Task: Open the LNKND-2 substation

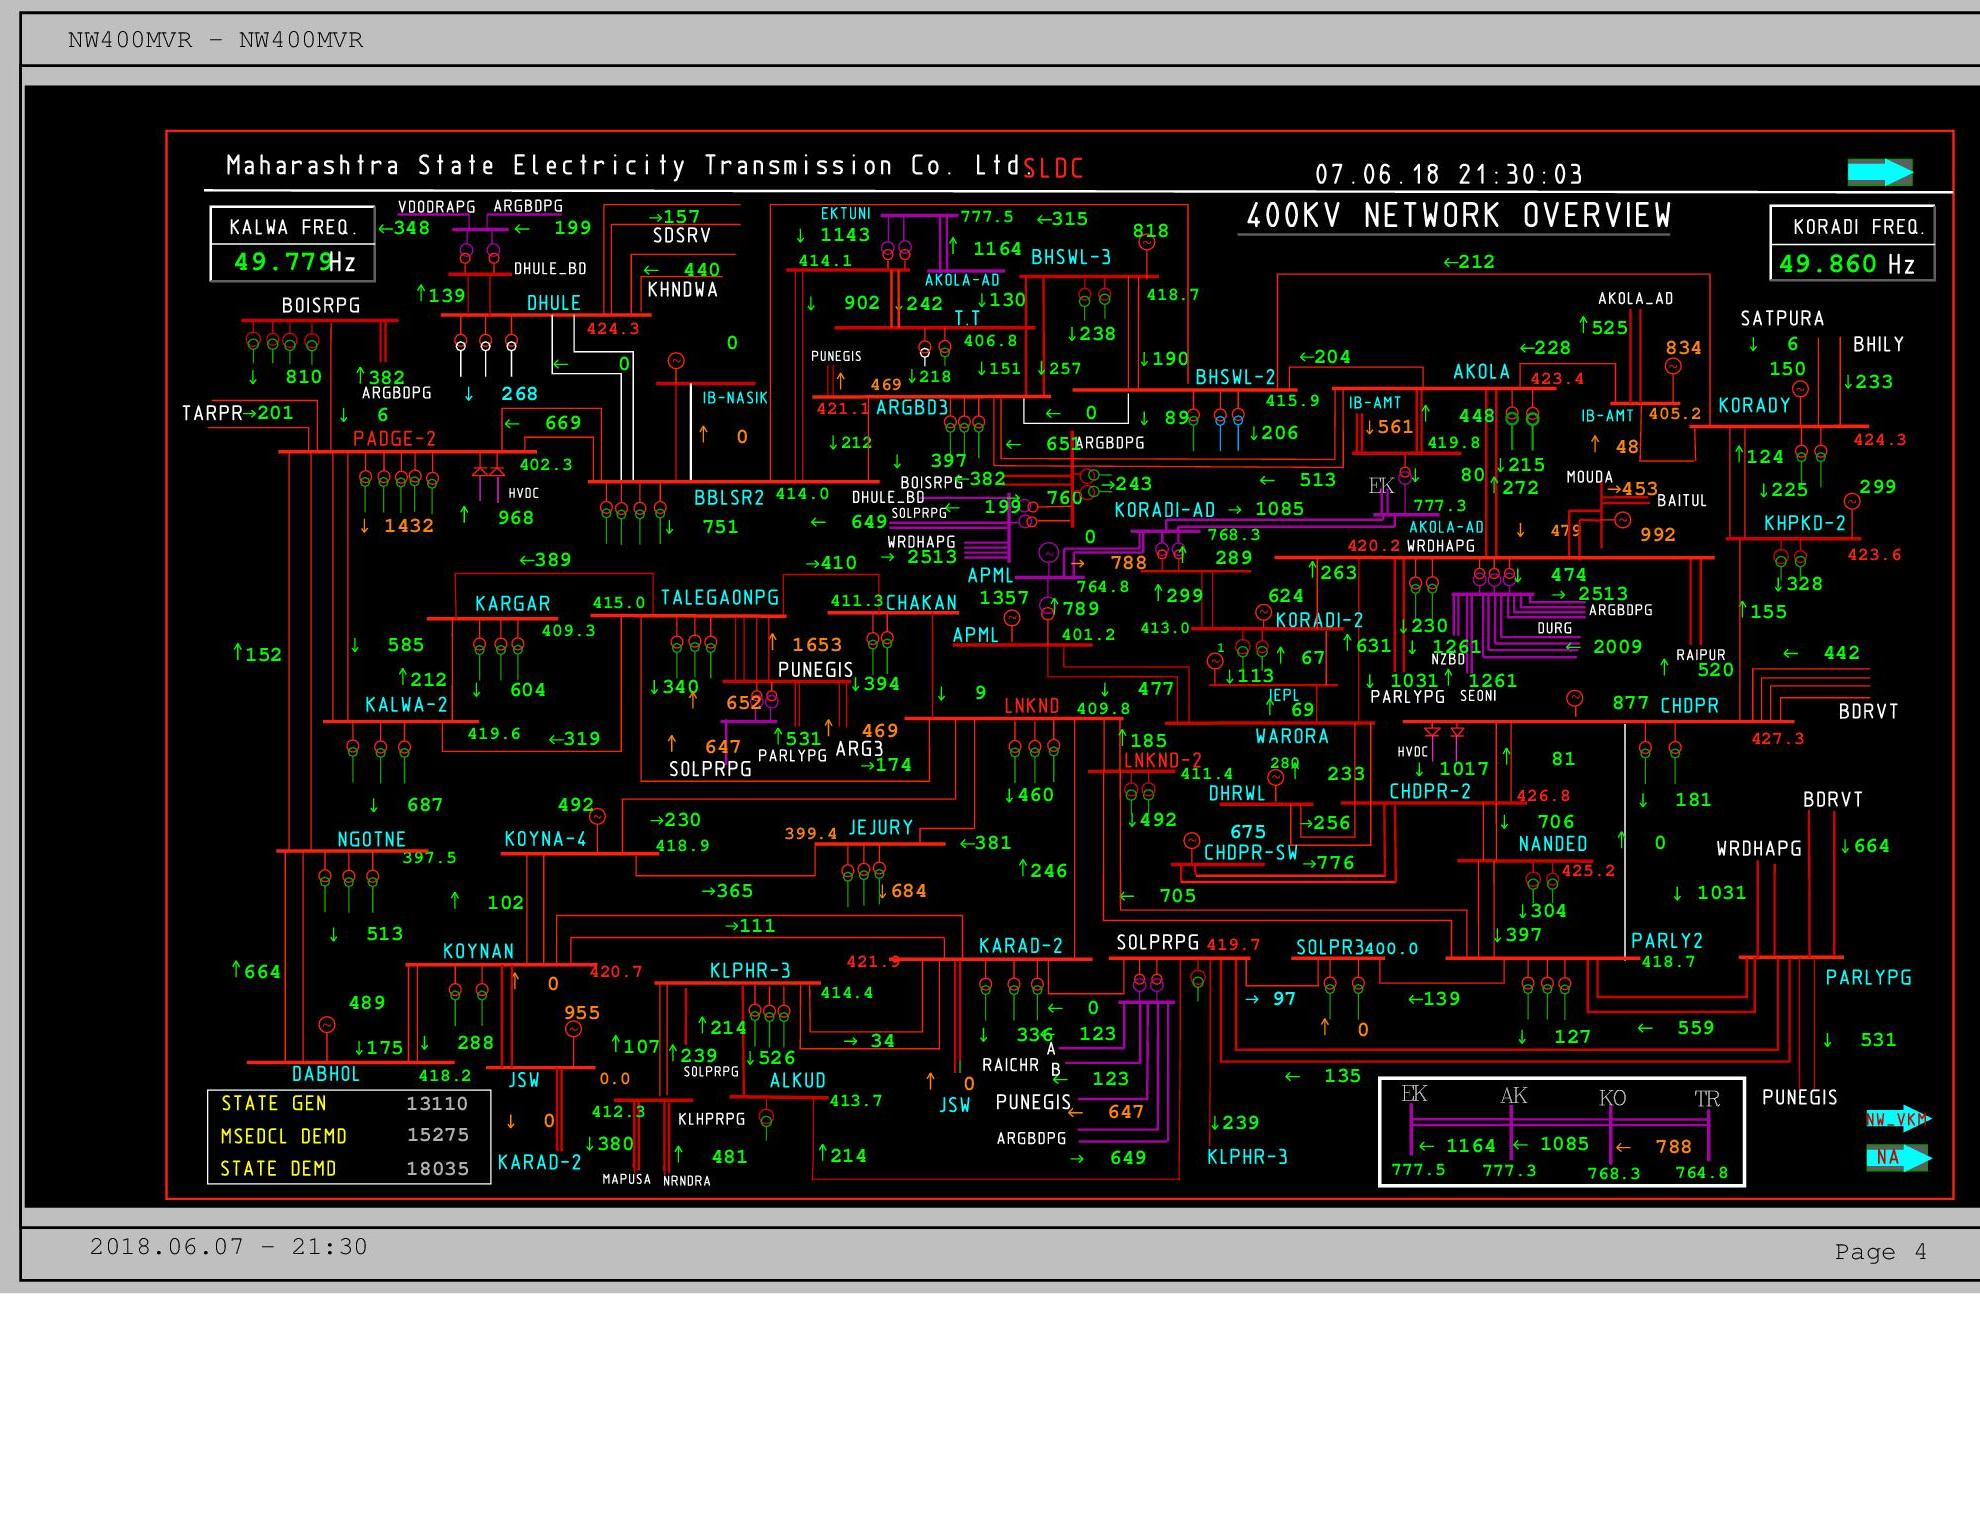Action: pyautogui.click(x=1162, y=760)
